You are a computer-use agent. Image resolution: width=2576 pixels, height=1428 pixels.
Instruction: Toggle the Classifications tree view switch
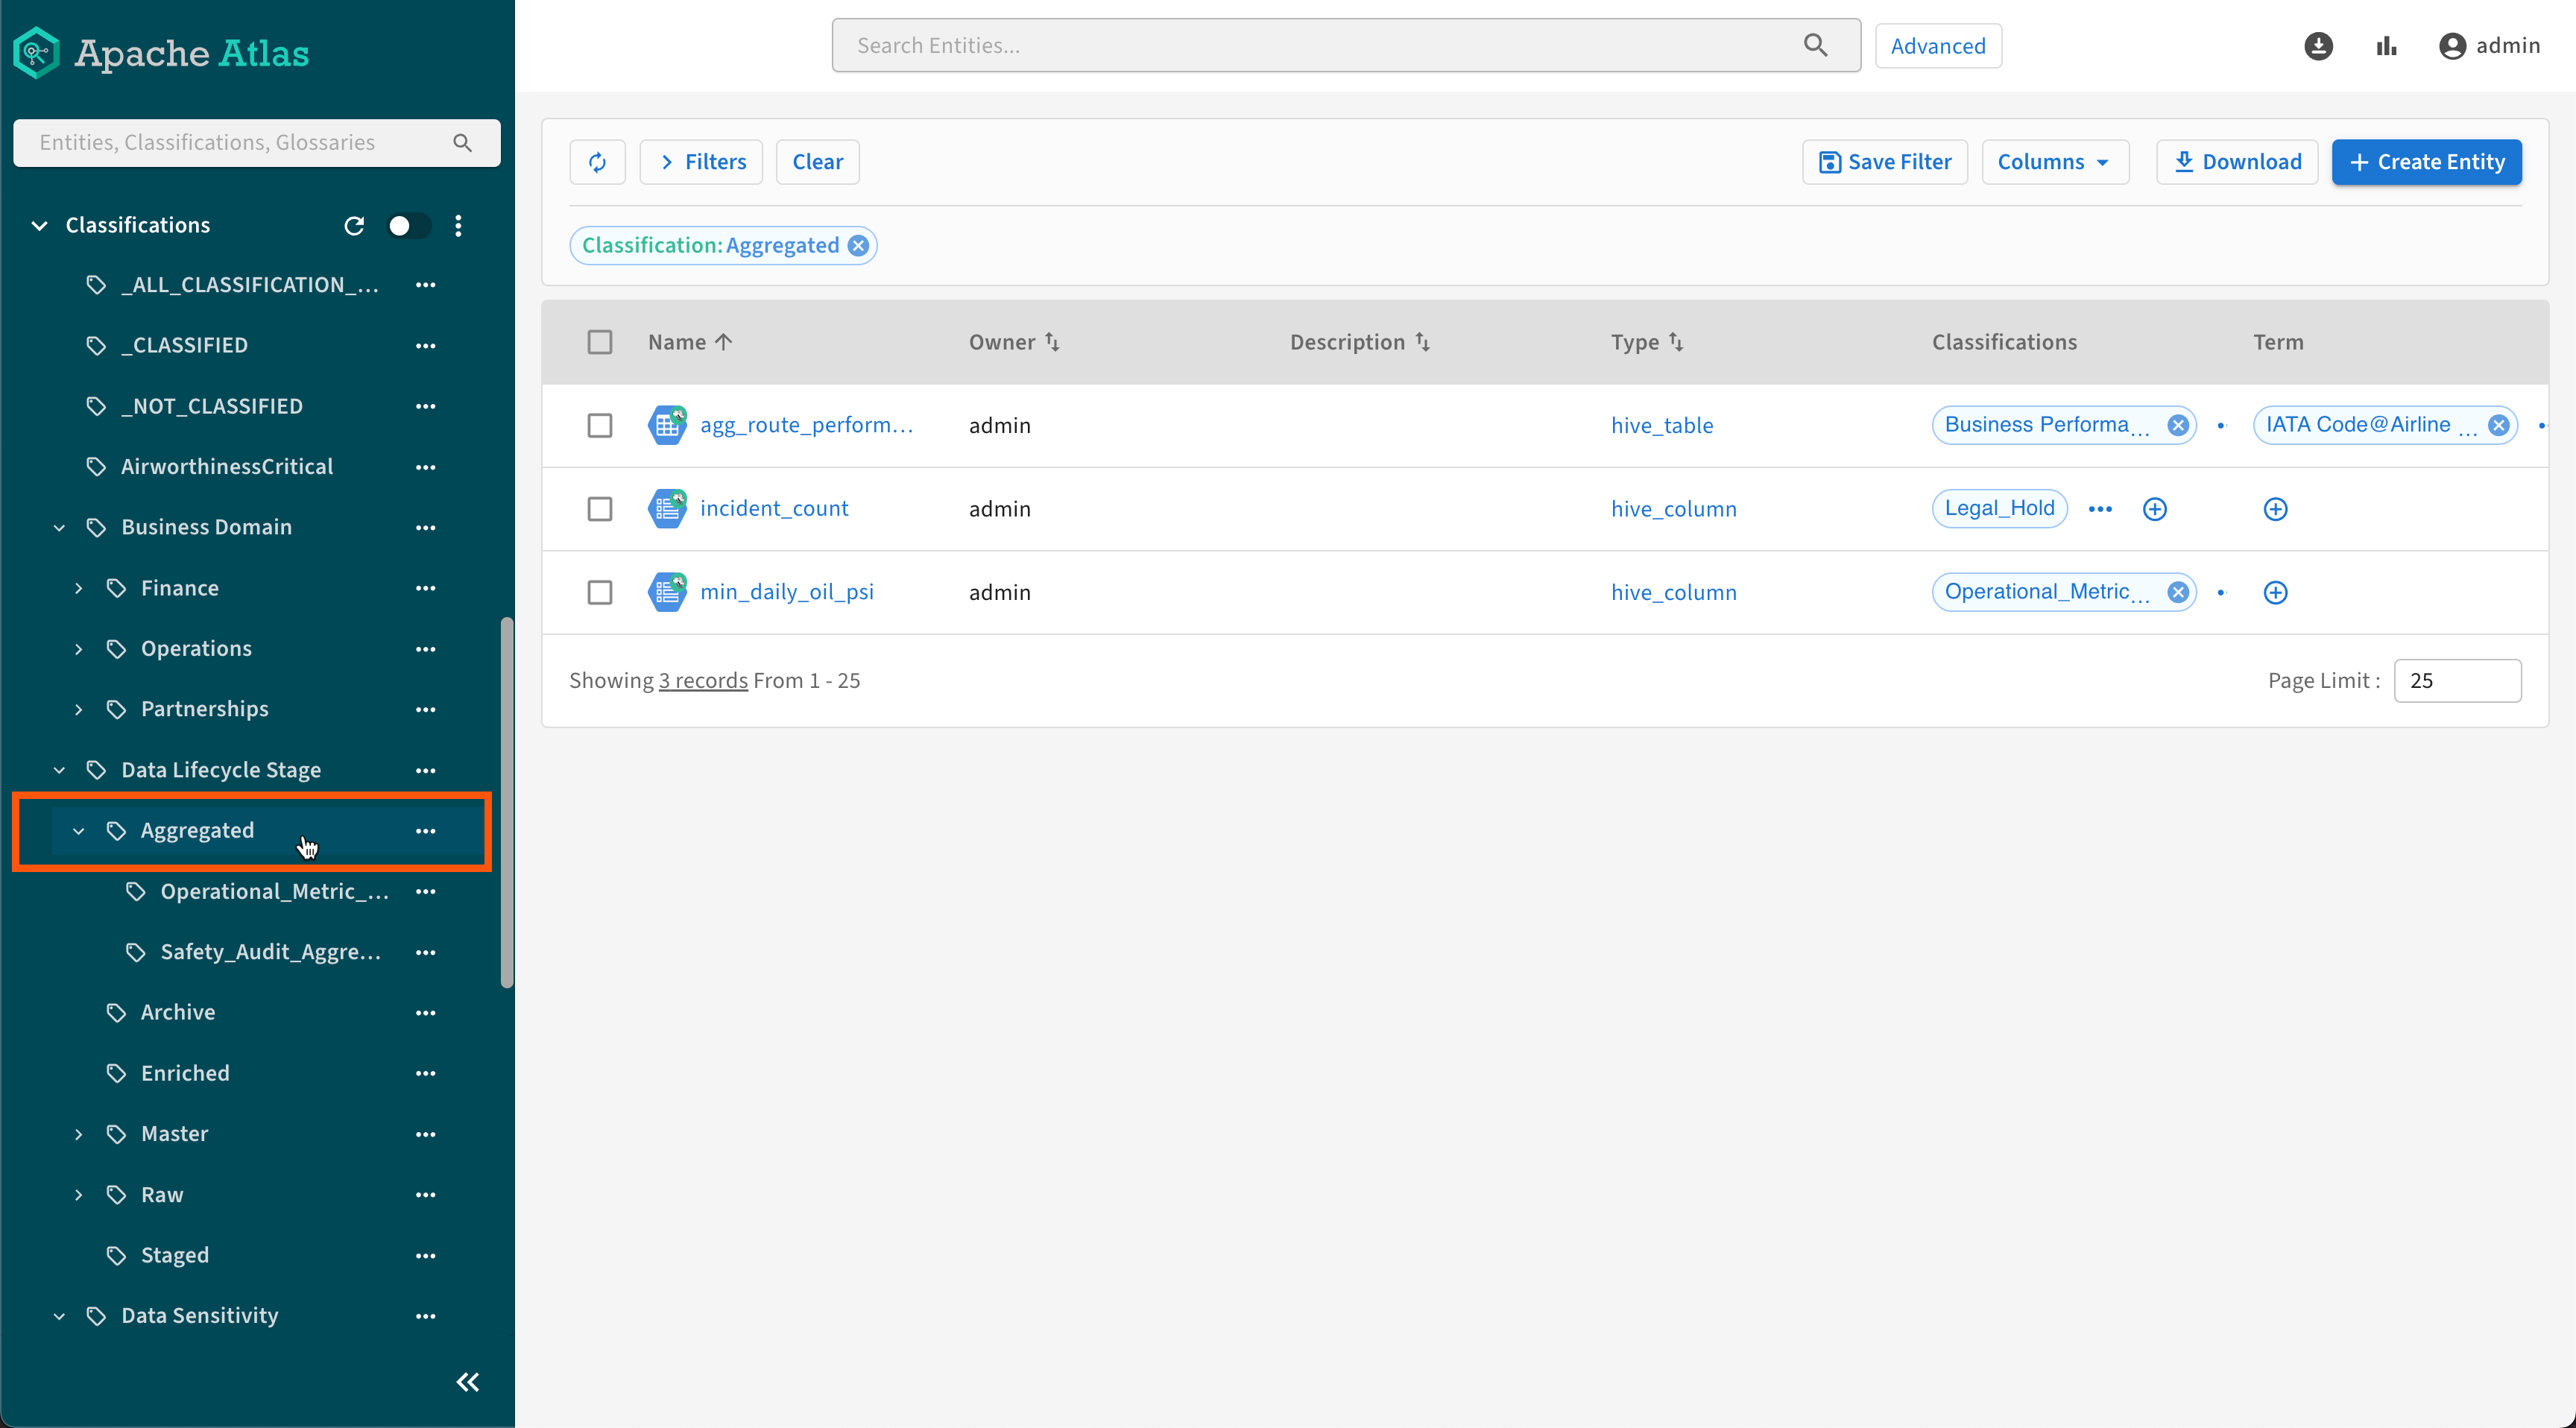[408, 226]
